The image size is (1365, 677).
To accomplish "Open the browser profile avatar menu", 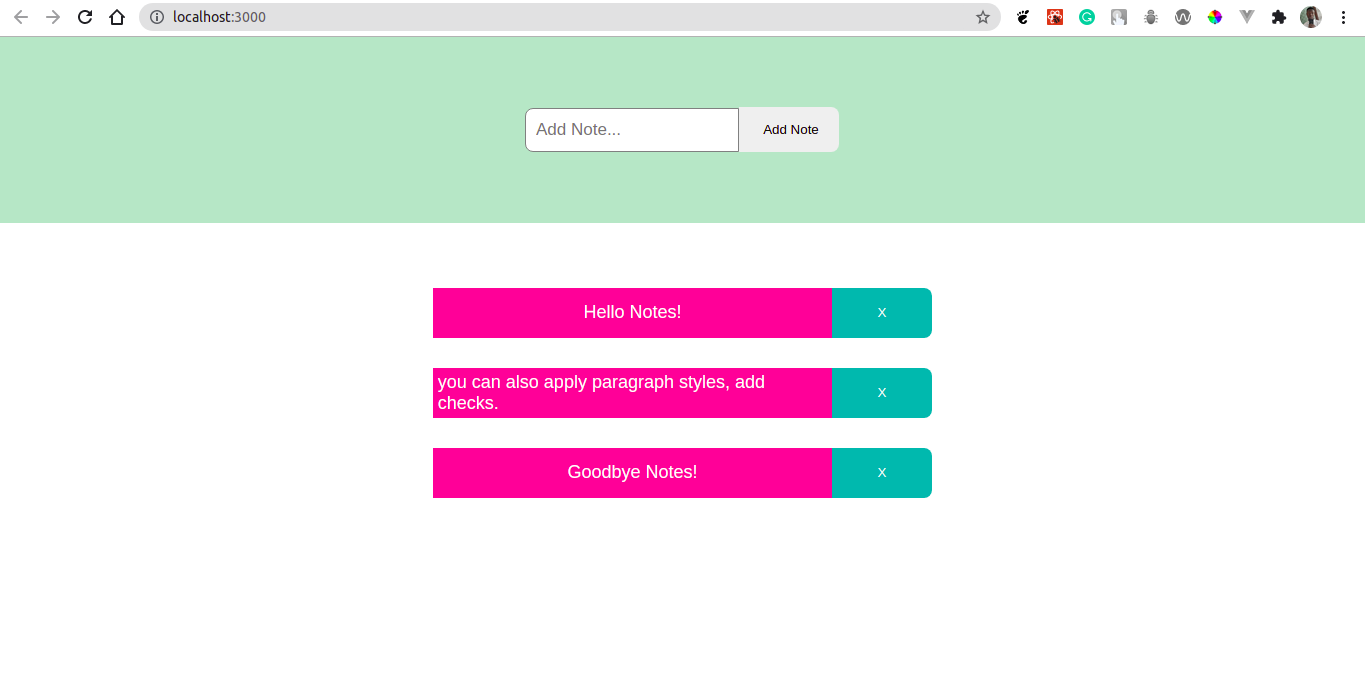I will click(1311, 17).
